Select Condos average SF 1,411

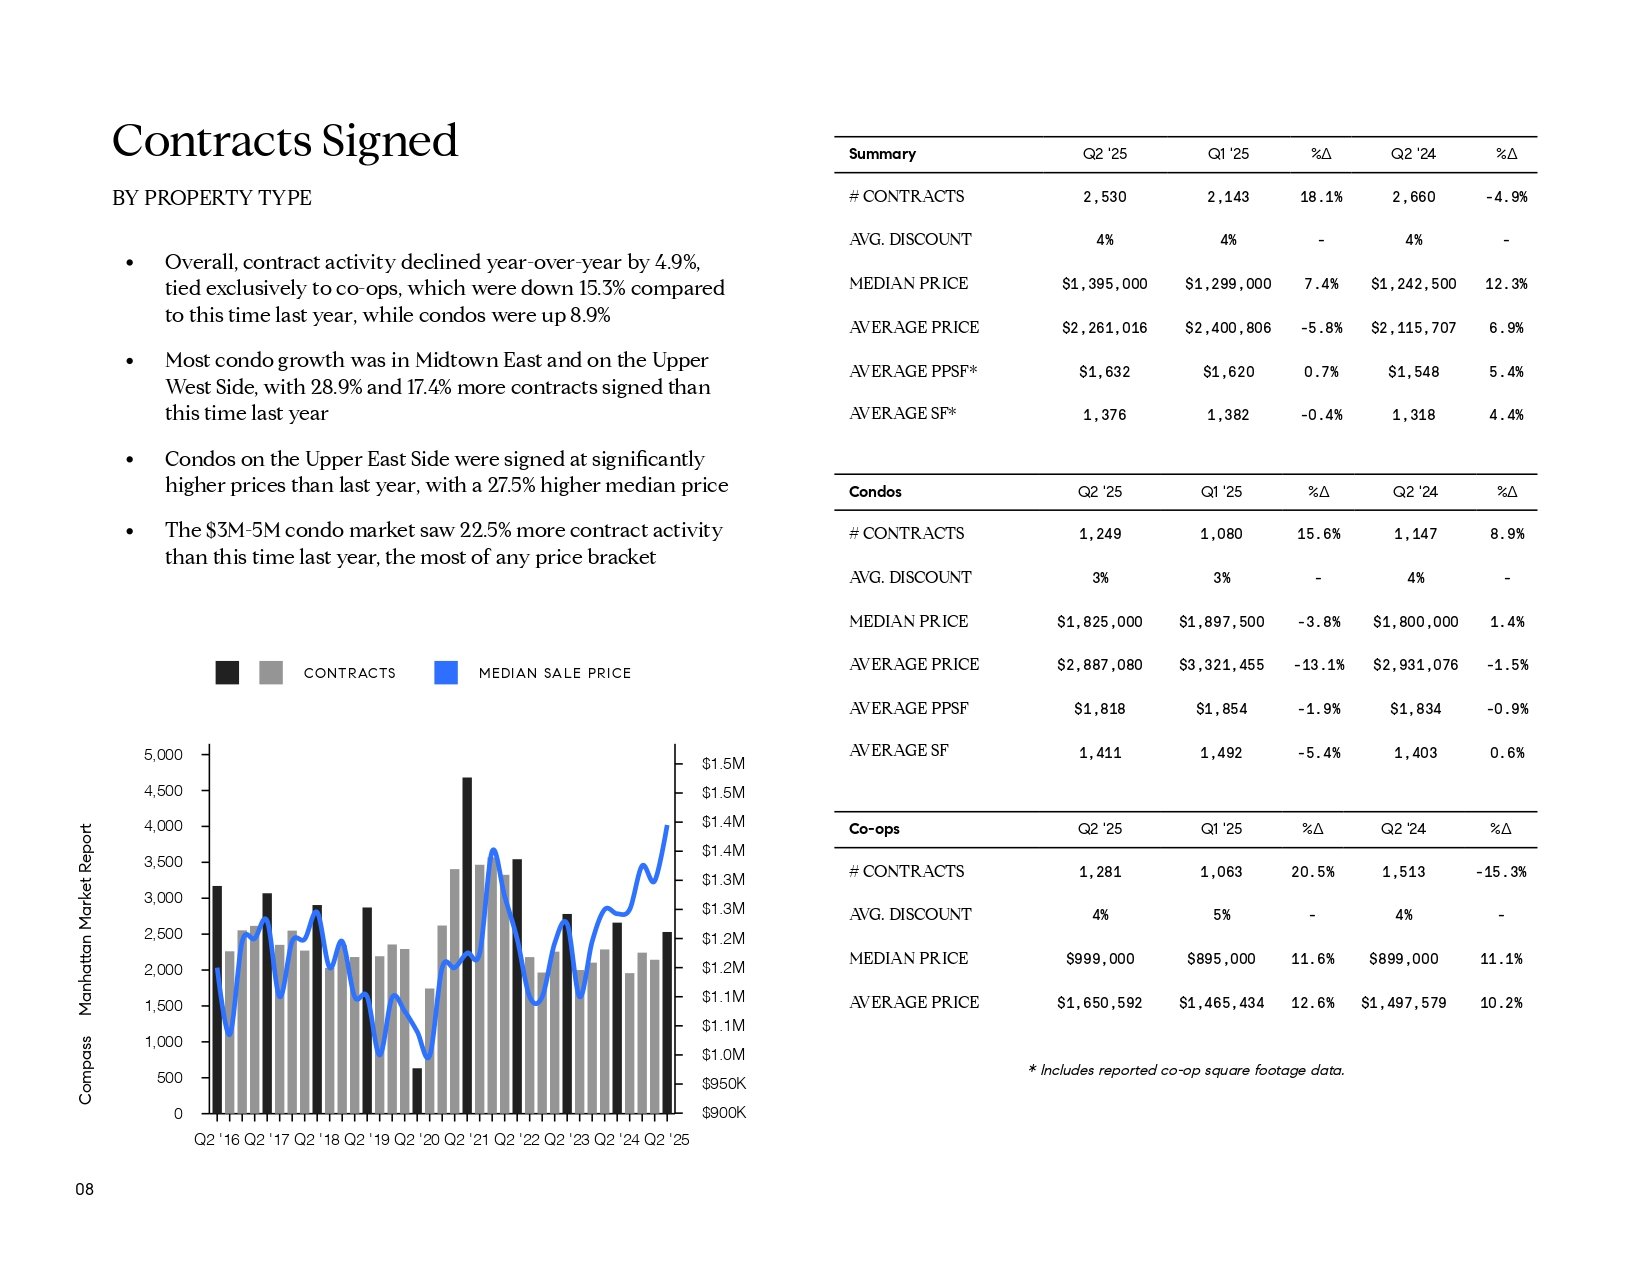coord(1100,753)
